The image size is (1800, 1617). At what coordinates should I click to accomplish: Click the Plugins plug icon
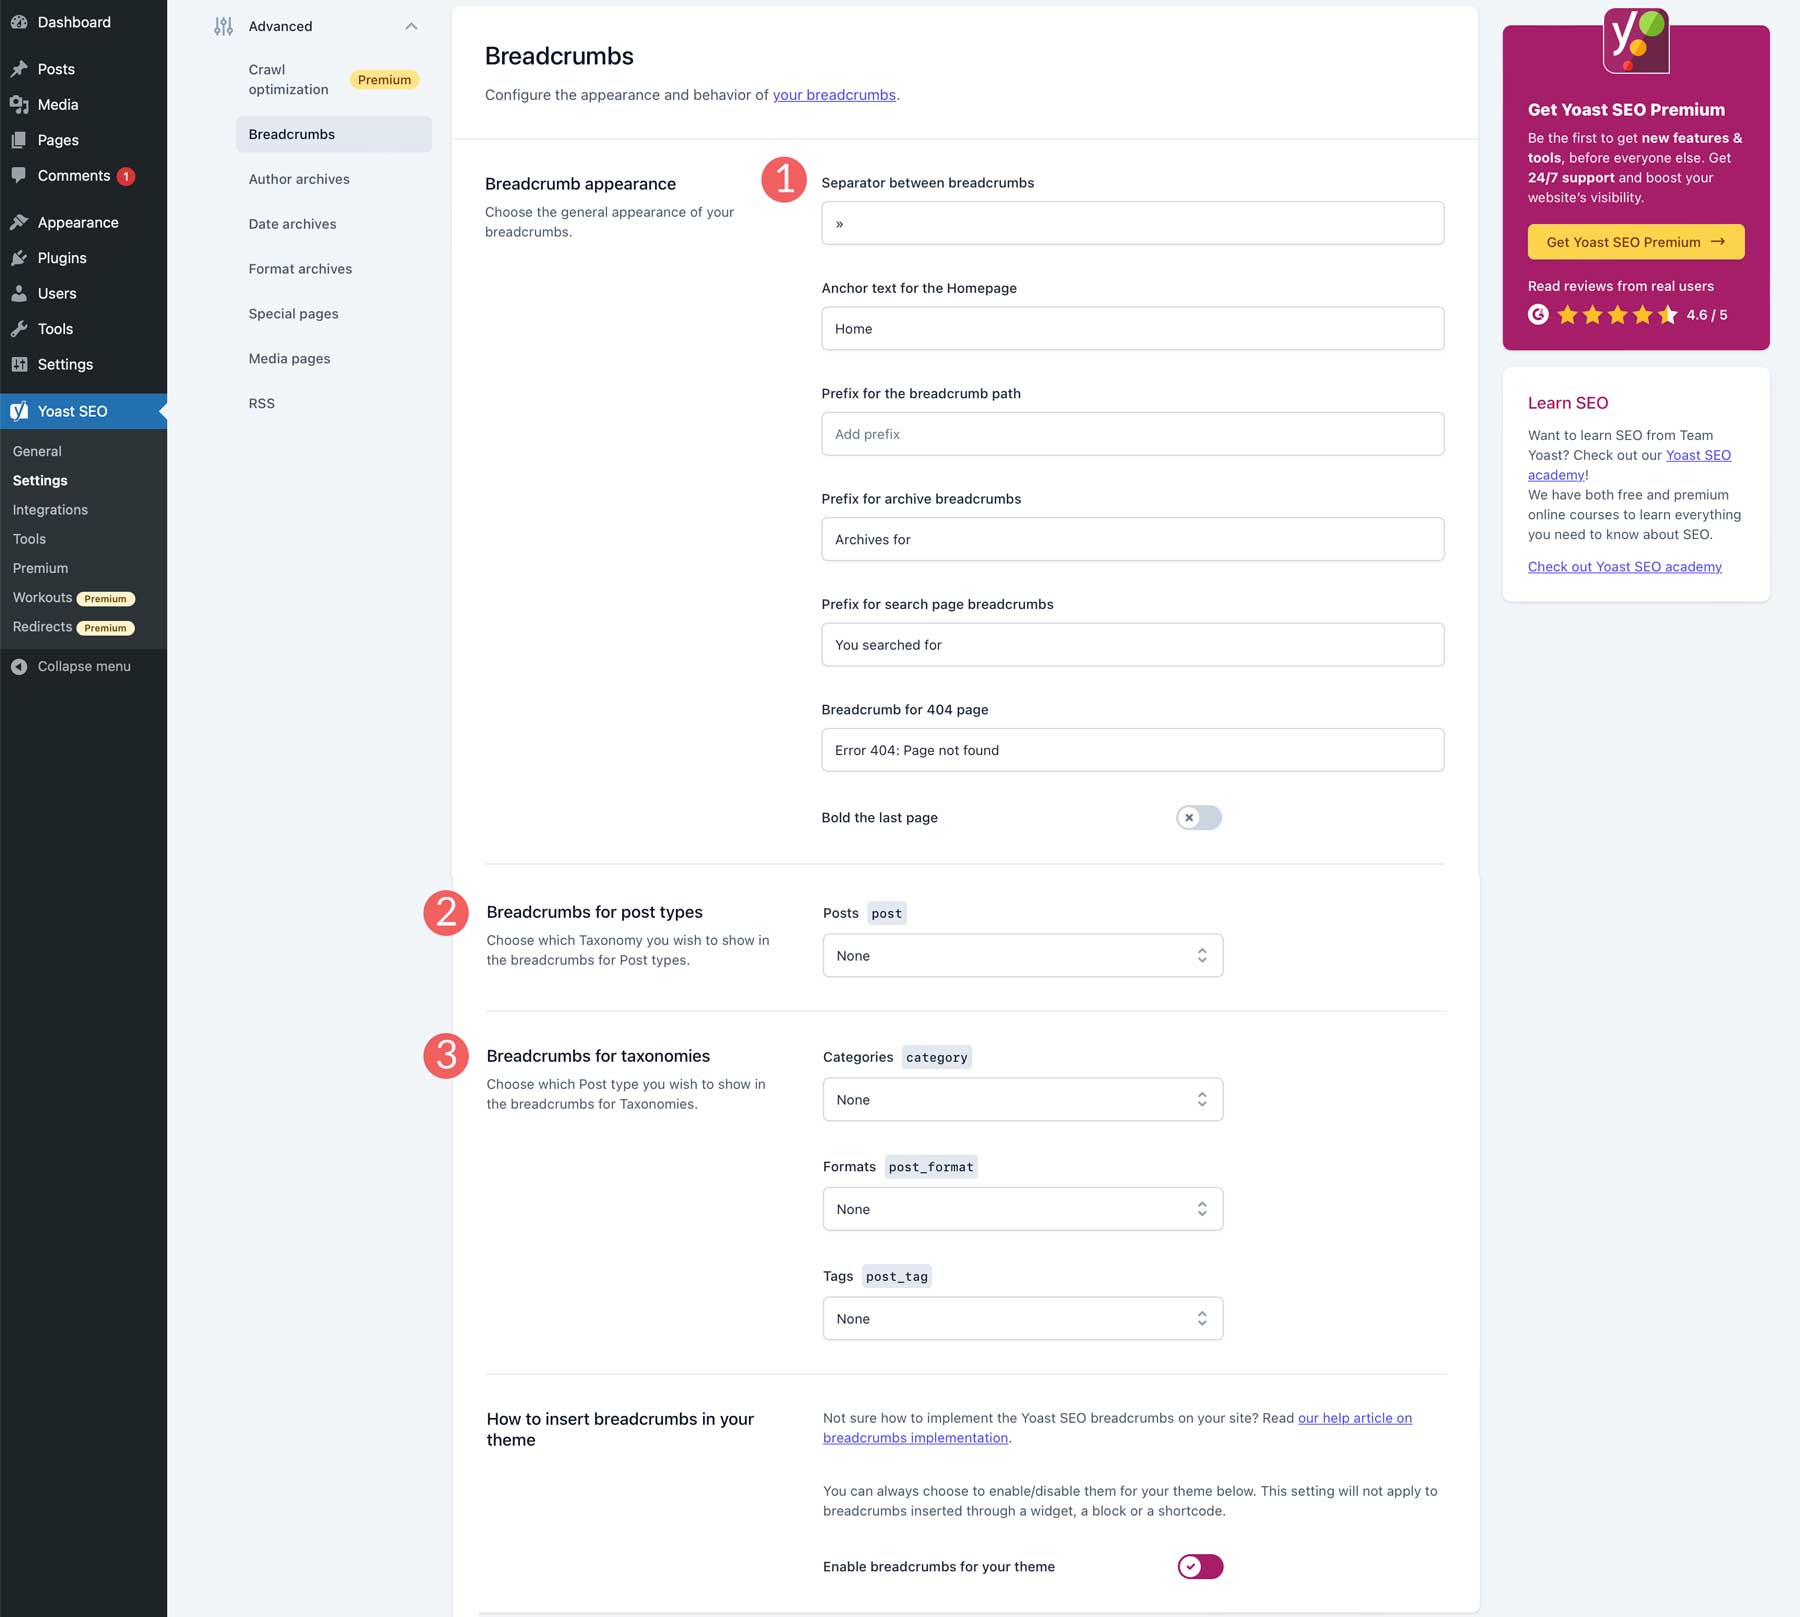pyautogui.click(x=19, y=258)
